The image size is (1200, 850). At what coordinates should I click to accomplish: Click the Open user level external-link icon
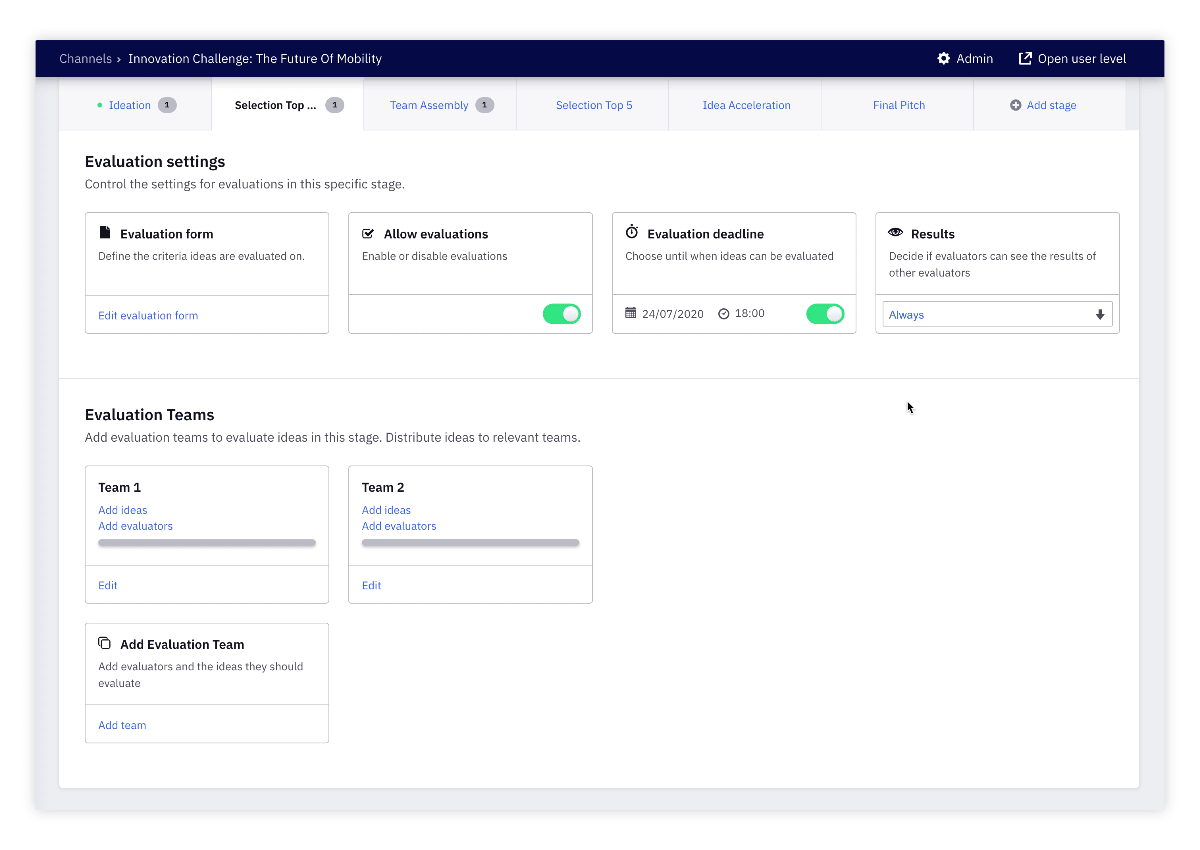(1025, 59)
